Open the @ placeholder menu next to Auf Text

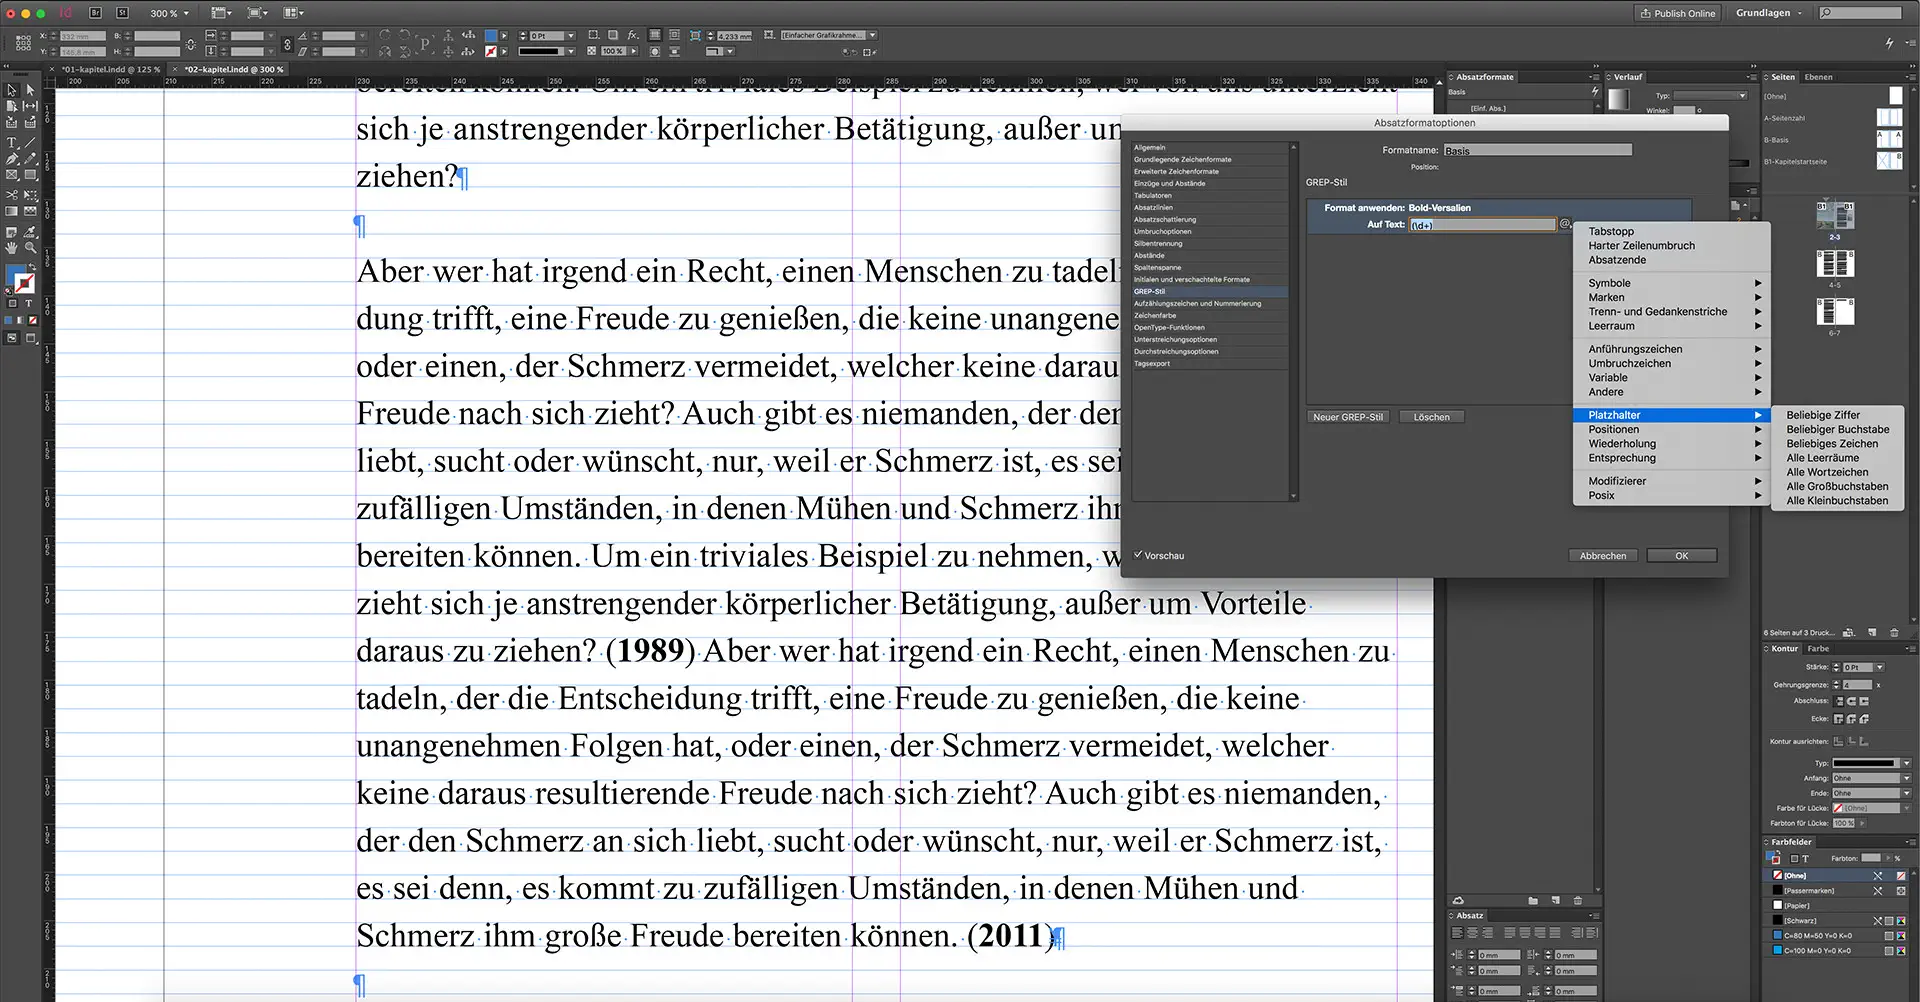tap(1564, 224)
